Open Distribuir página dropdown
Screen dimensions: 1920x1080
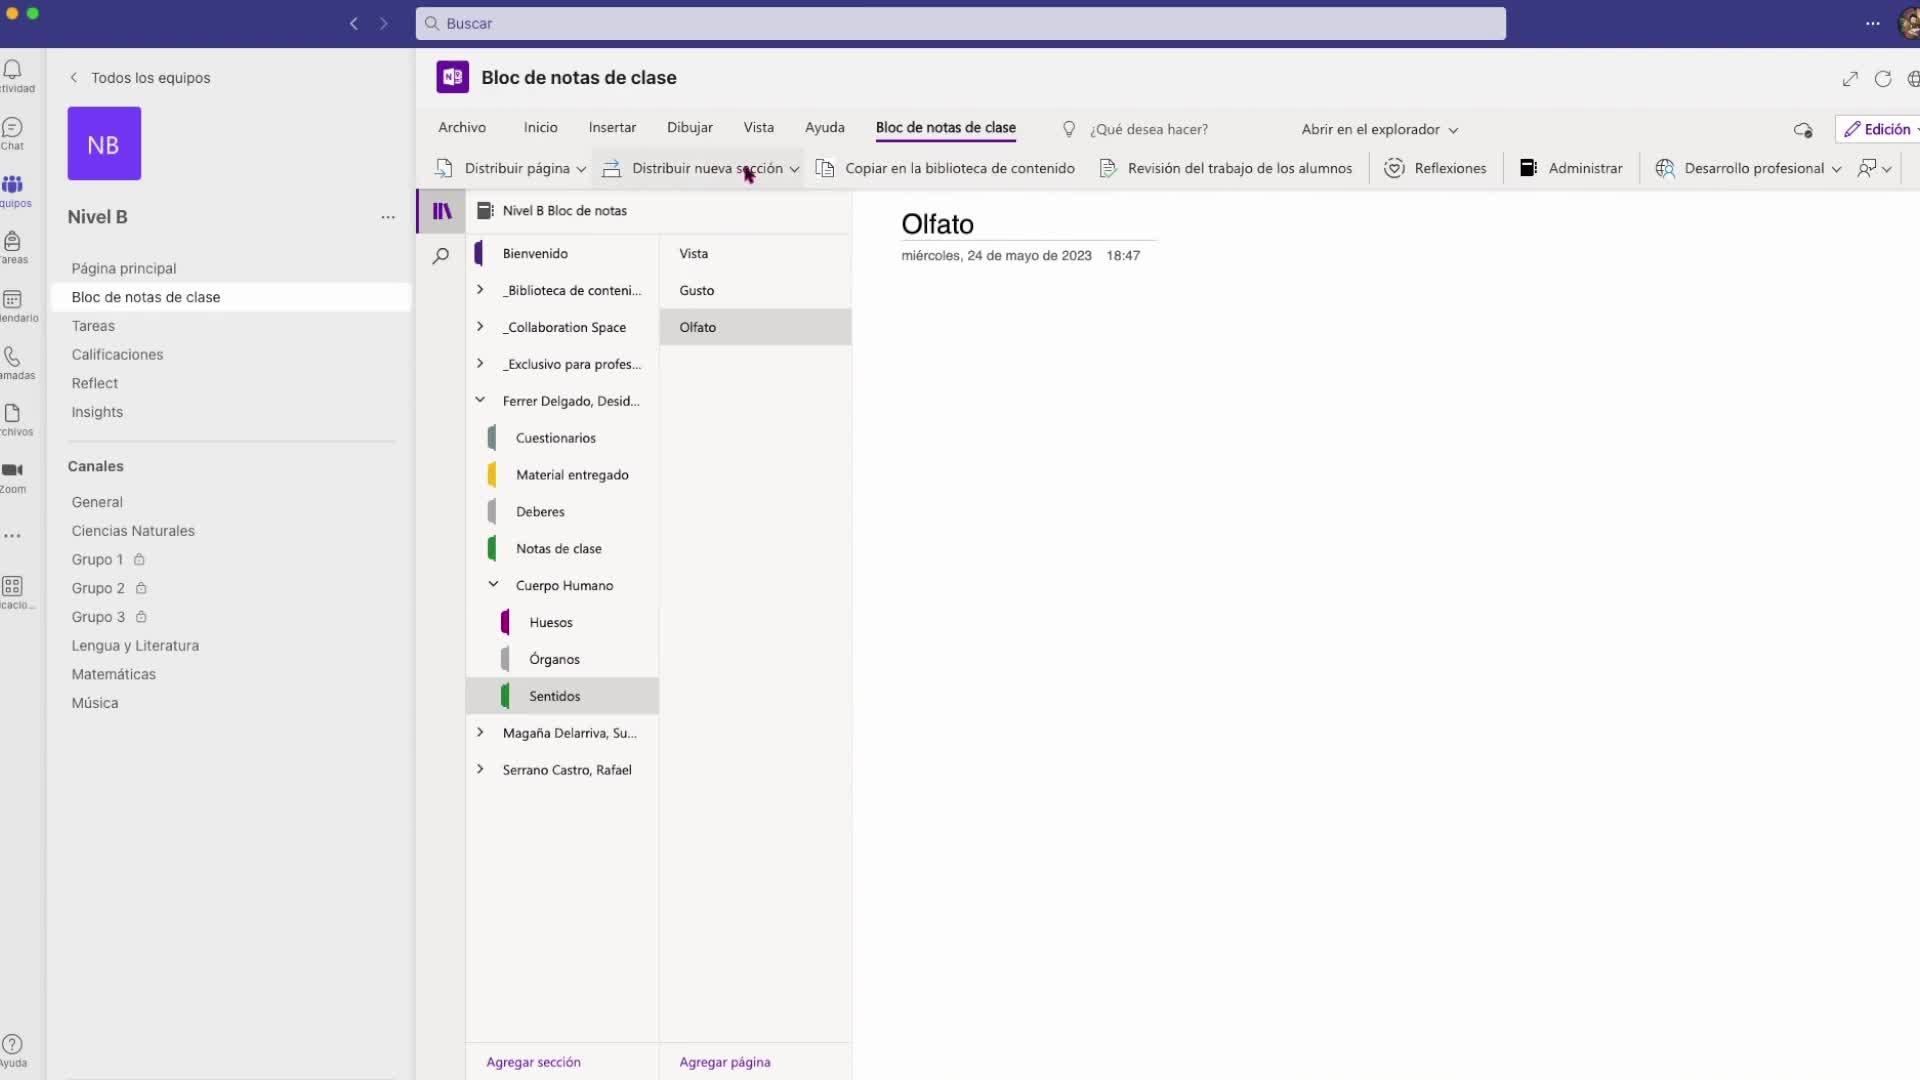pos(581,169)
